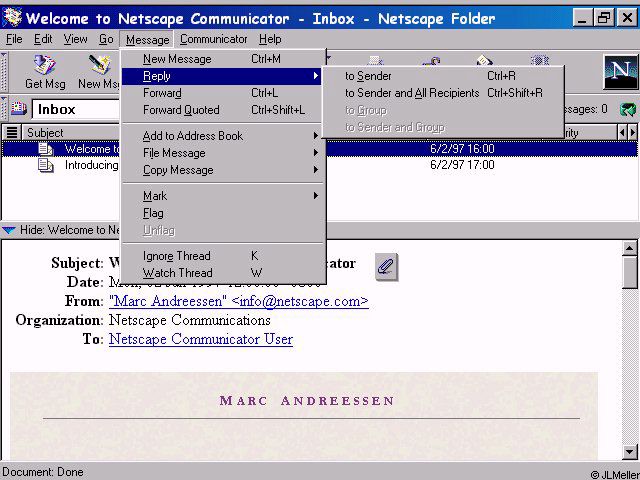640x480 pixels.
Task: Click the New Msg toolbar icon
Action: click(x=99, y=65)
